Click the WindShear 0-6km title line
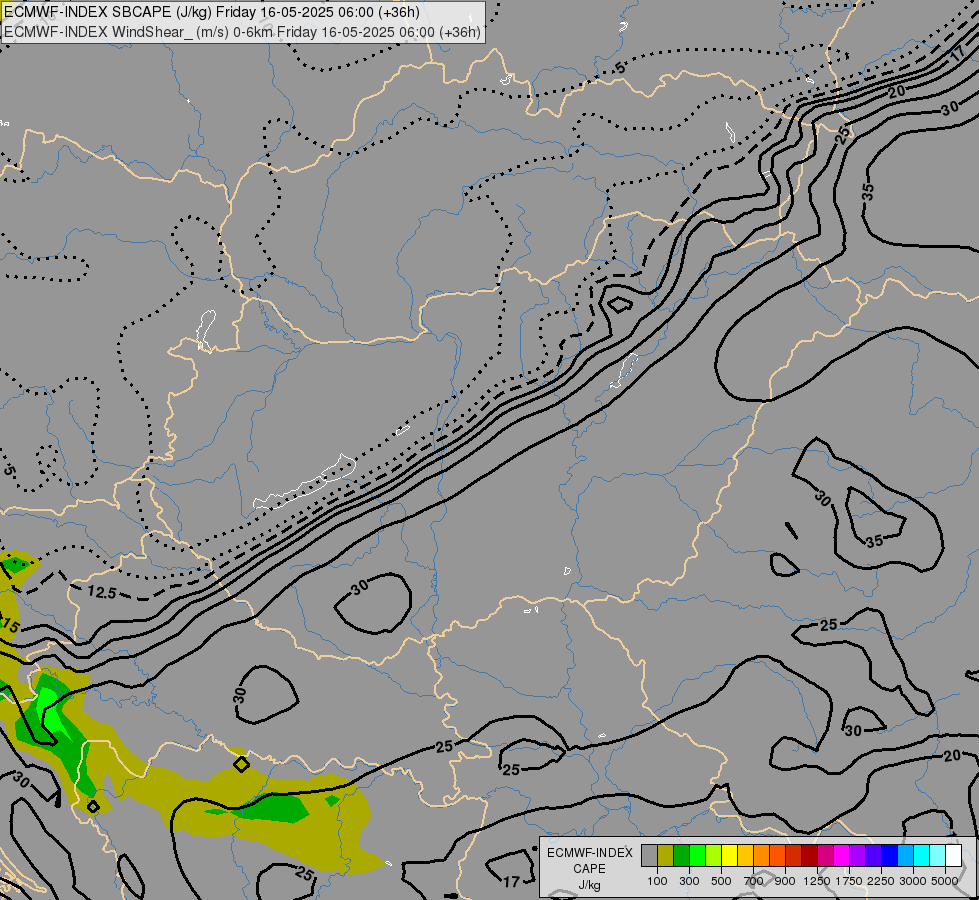The image size is (979, 900). click(x=242, y=31)
